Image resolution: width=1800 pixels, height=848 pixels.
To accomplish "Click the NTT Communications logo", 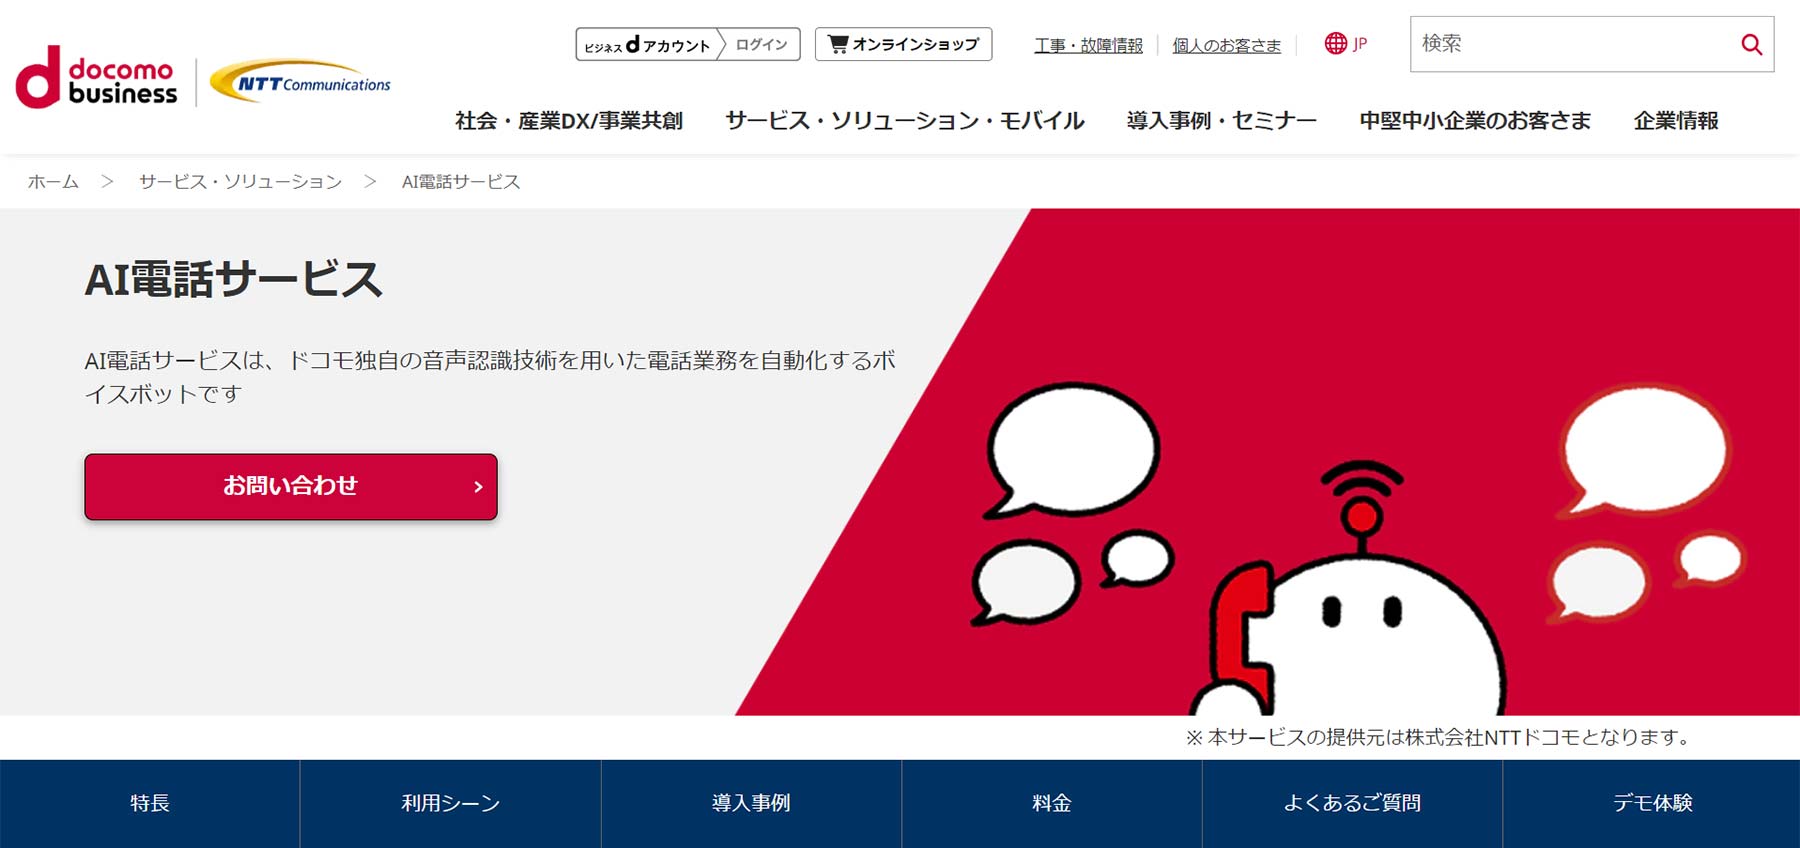I will click(301, 81).
